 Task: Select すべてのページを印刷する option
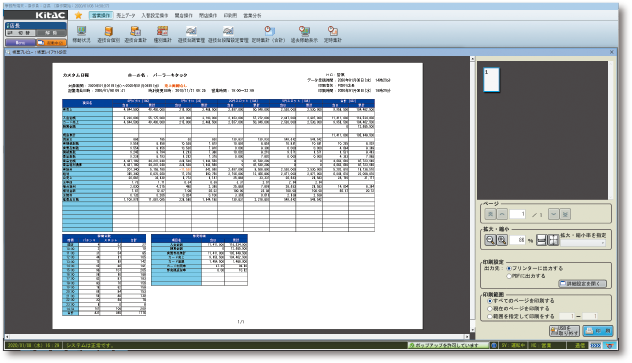coord(521,301)
